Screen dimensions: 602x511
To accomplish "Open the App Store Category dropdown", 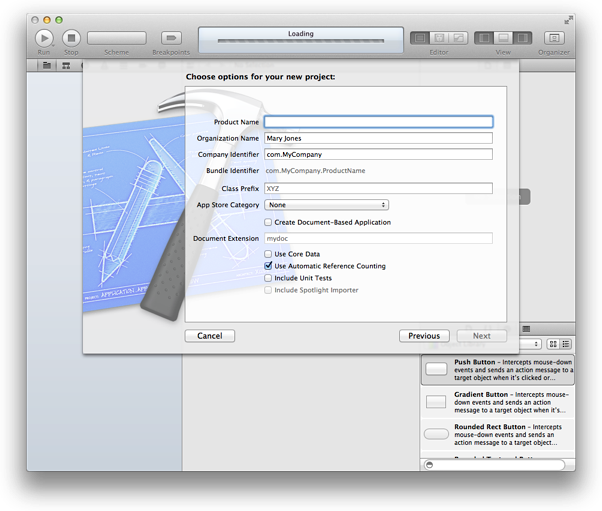I will [326, 205].
